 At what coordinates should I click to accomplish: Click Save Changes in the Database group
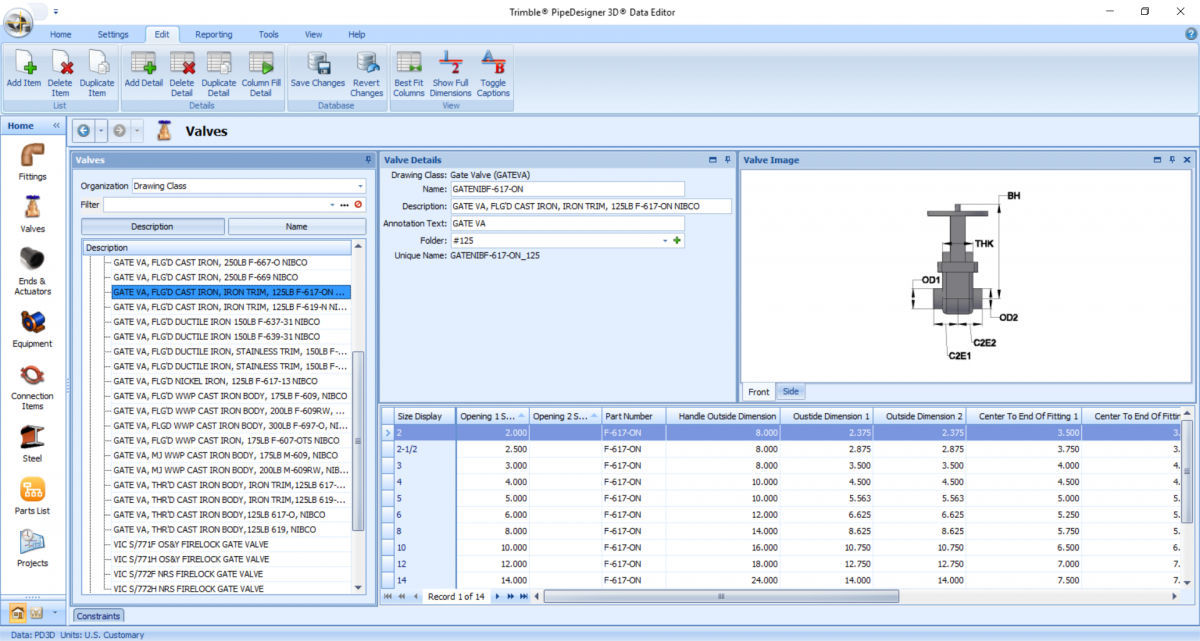click(317, 70)
